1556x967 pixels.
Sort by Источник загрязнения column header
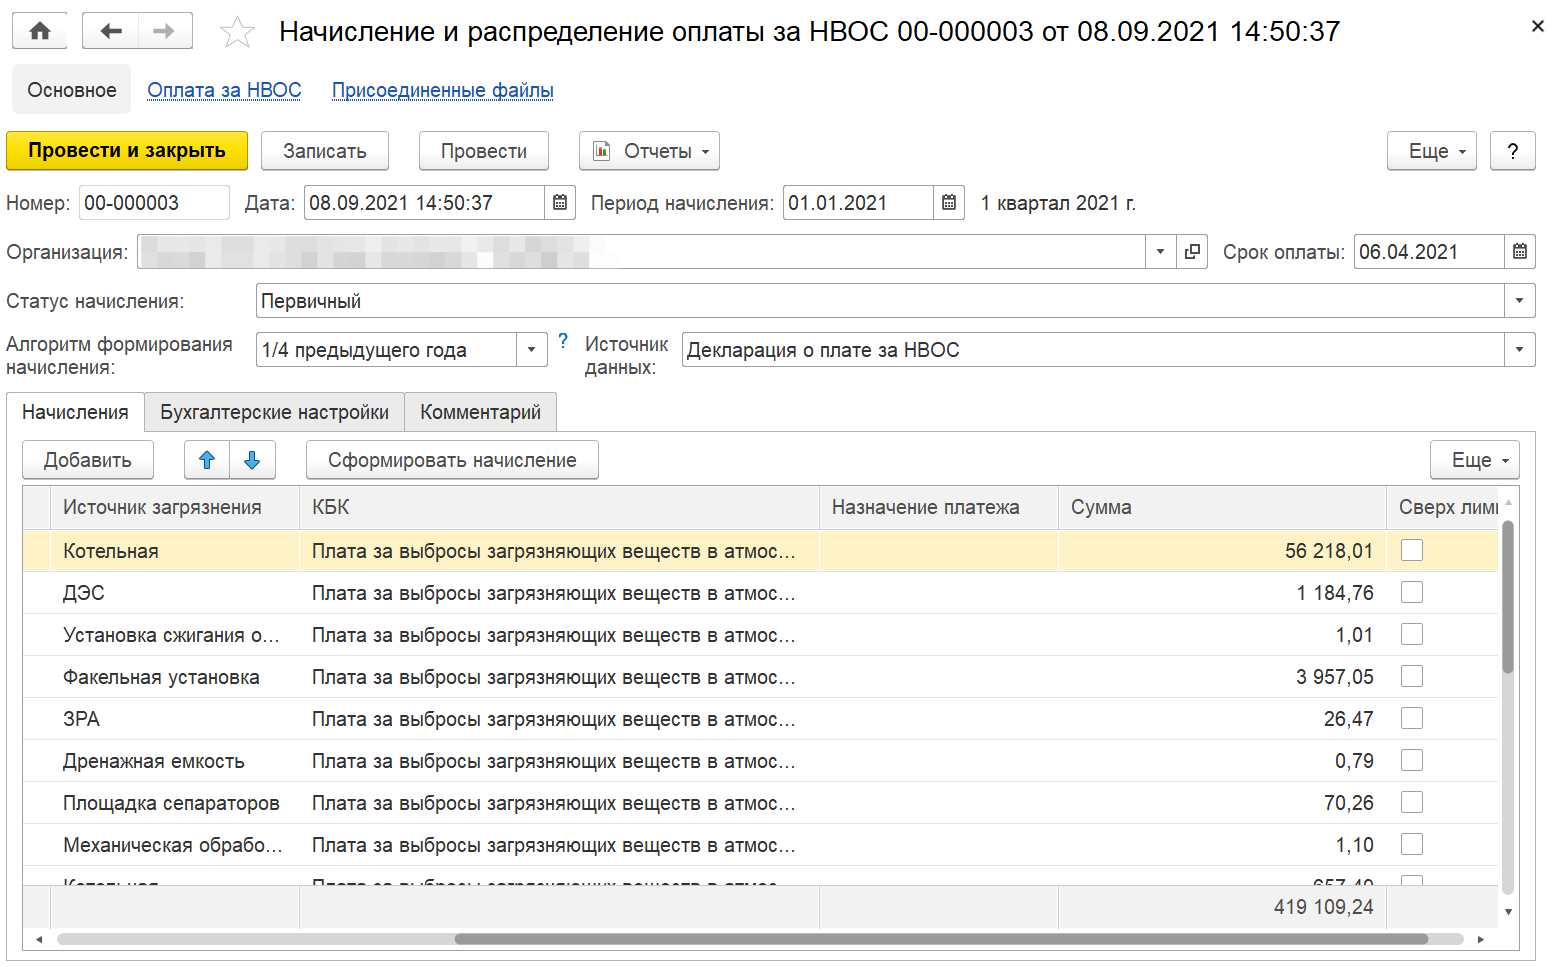point(175,507)
